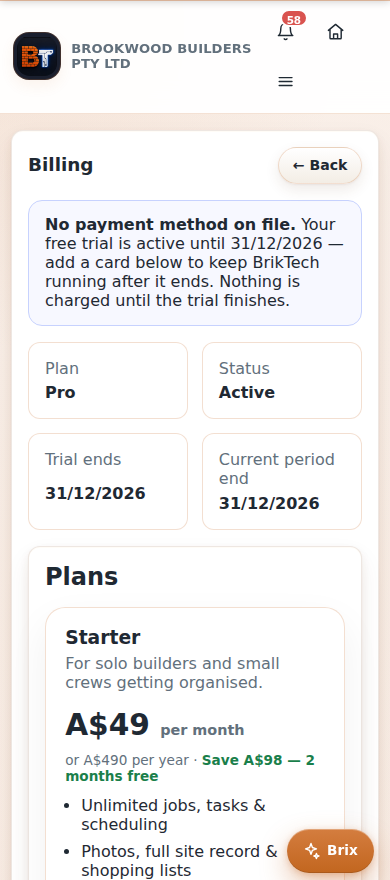Viewport: 390px width, 880px height.
Task: Select the Status Active card
Action: pyautogui.click(x=282, y=381)
